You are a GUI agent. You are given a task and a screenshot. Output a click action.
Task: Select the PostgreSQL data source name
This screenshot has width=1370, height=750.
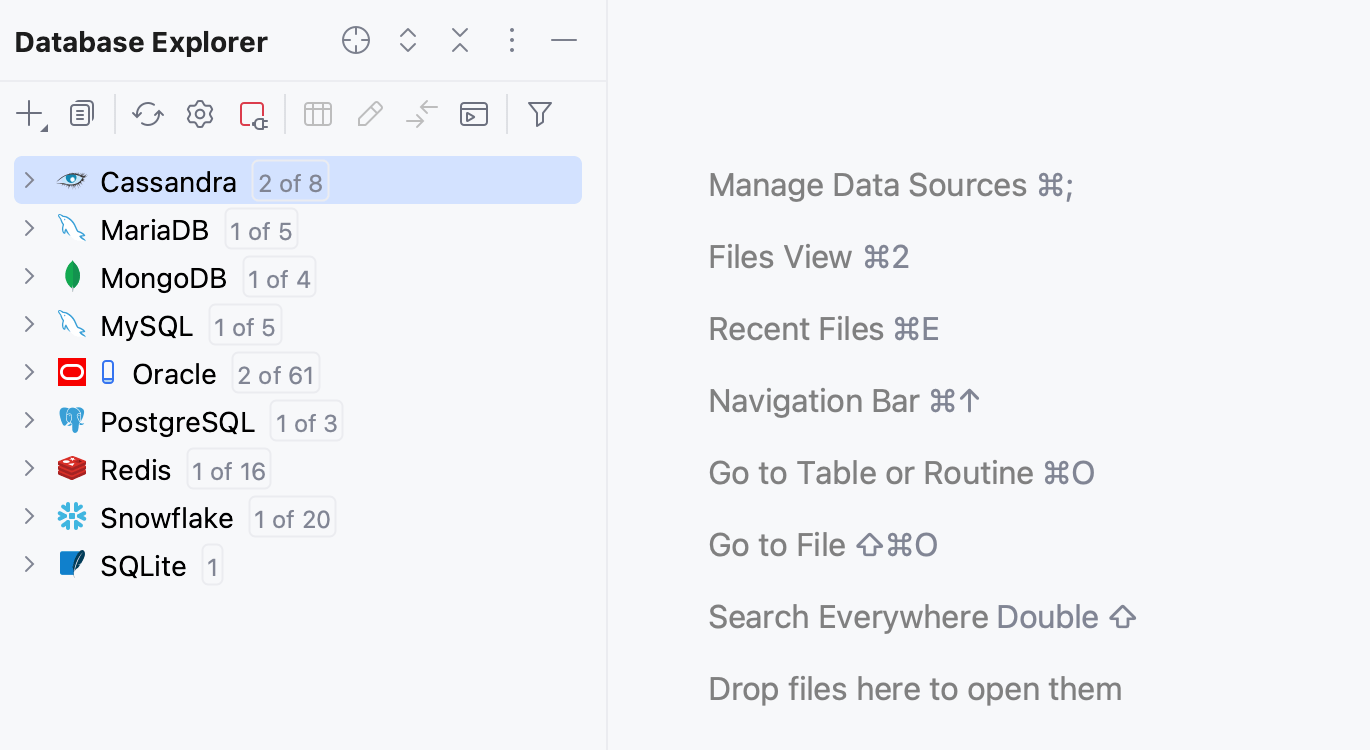[x=178, y=422]
